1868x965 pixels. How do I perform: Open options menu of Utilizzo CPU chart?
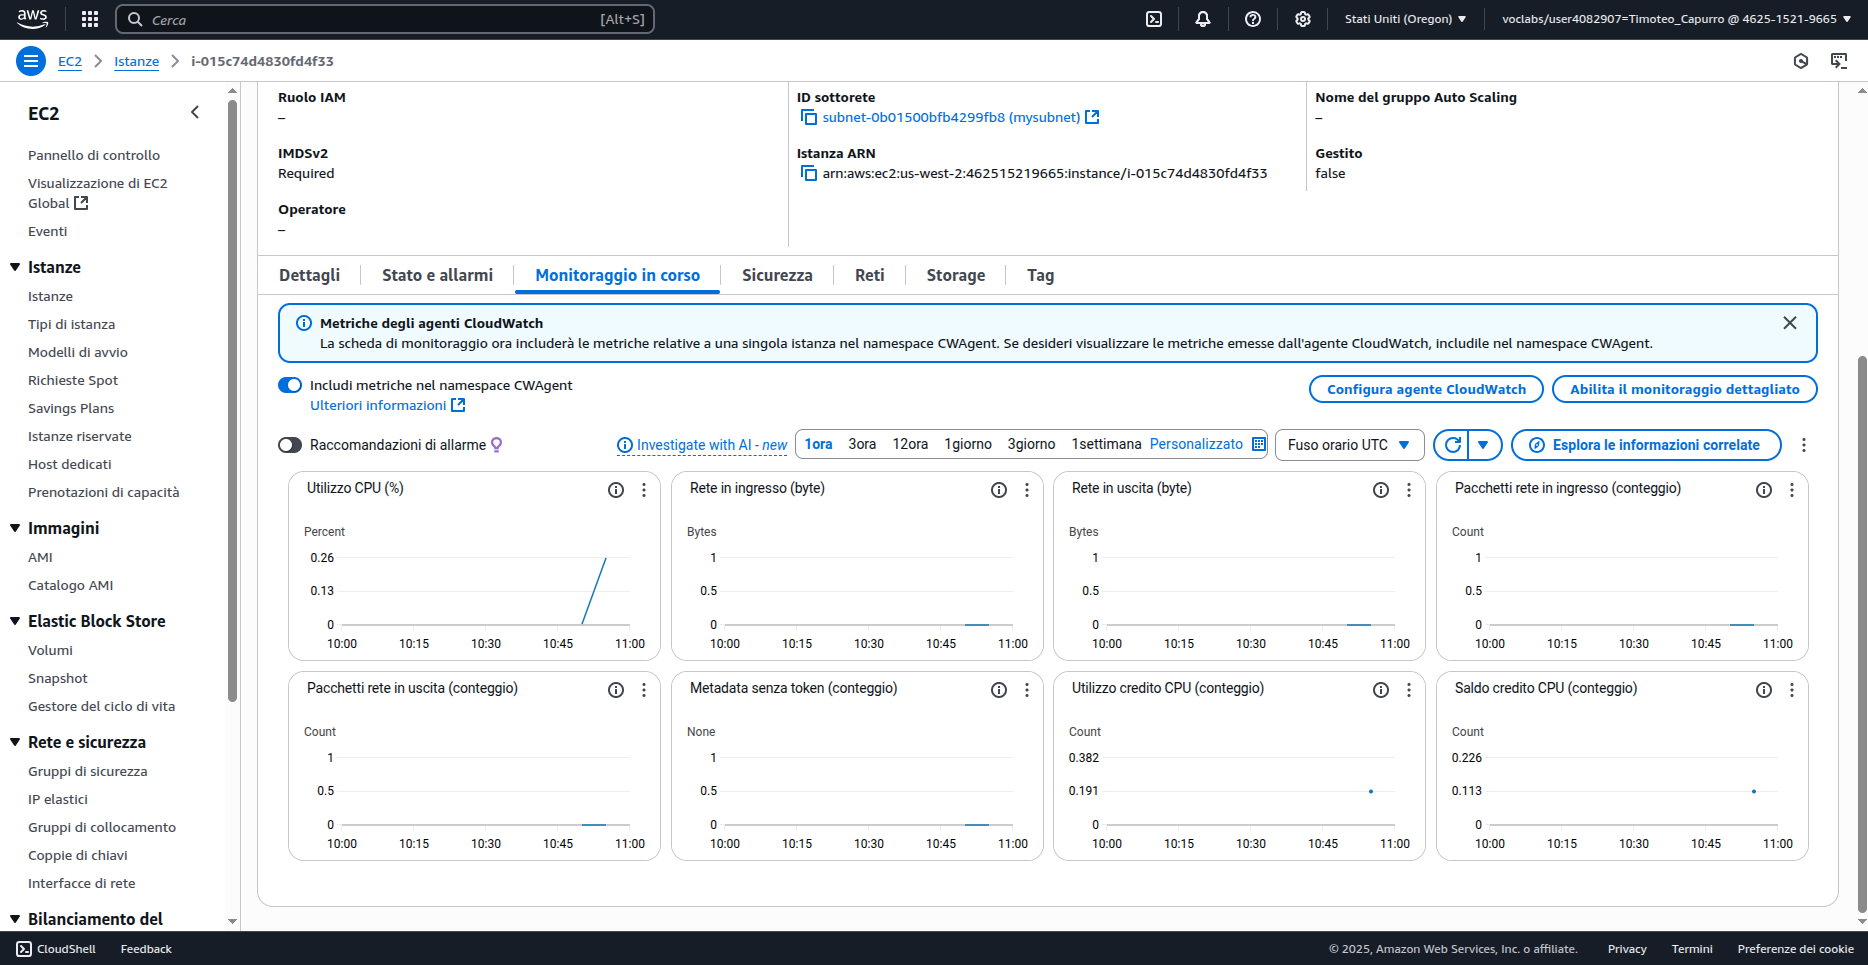(644, 490)
